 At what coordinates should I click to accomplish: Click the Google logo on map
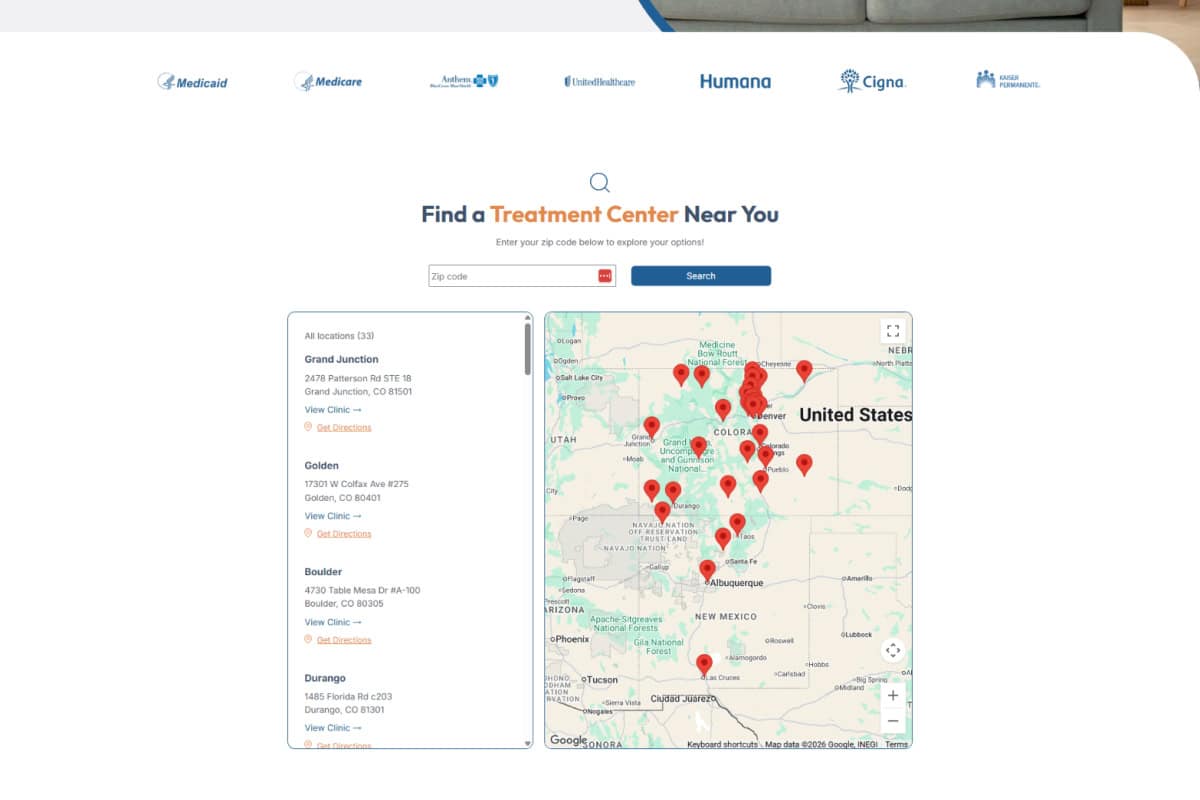coord(569,740)
